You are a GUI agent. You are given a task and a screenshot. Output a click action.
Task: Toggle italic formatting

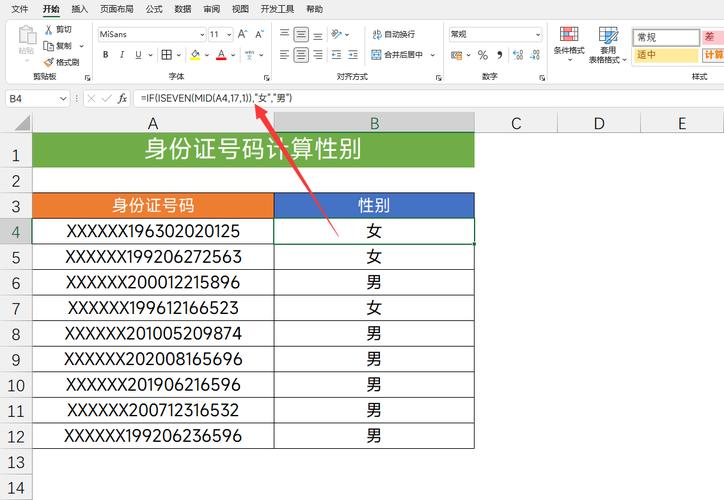(122, 55)
